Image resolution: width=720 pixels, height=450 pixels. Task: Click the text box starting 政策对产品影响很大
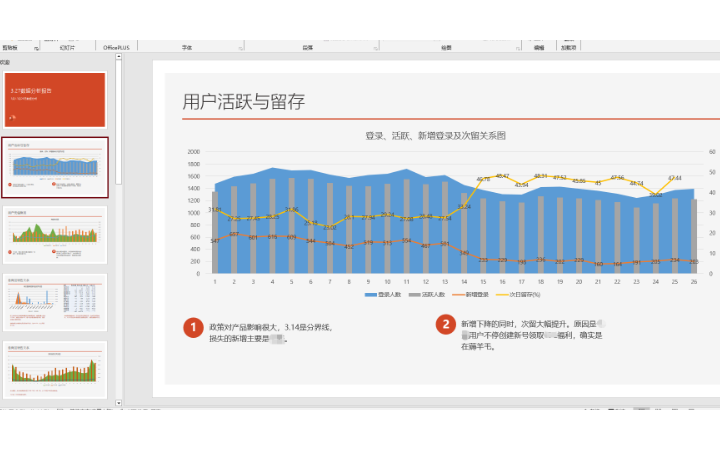pos(271,333)
